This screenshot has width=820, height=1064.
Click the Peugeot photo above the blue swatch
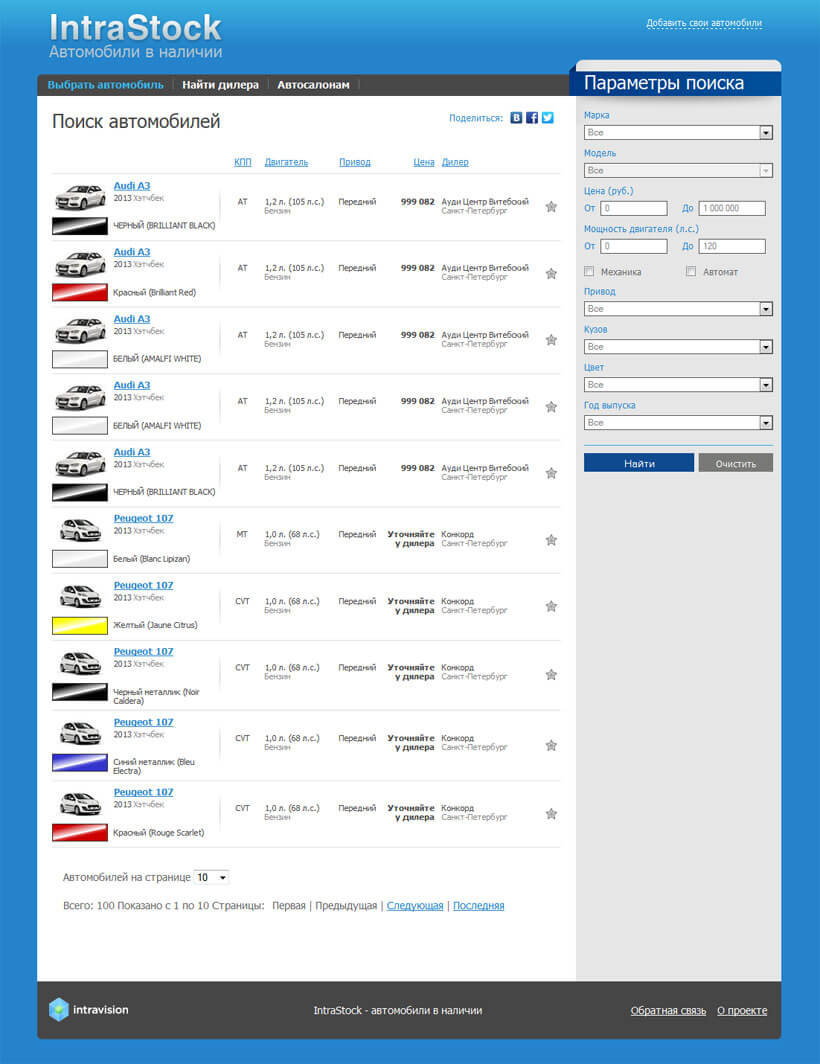click(80, 733)
